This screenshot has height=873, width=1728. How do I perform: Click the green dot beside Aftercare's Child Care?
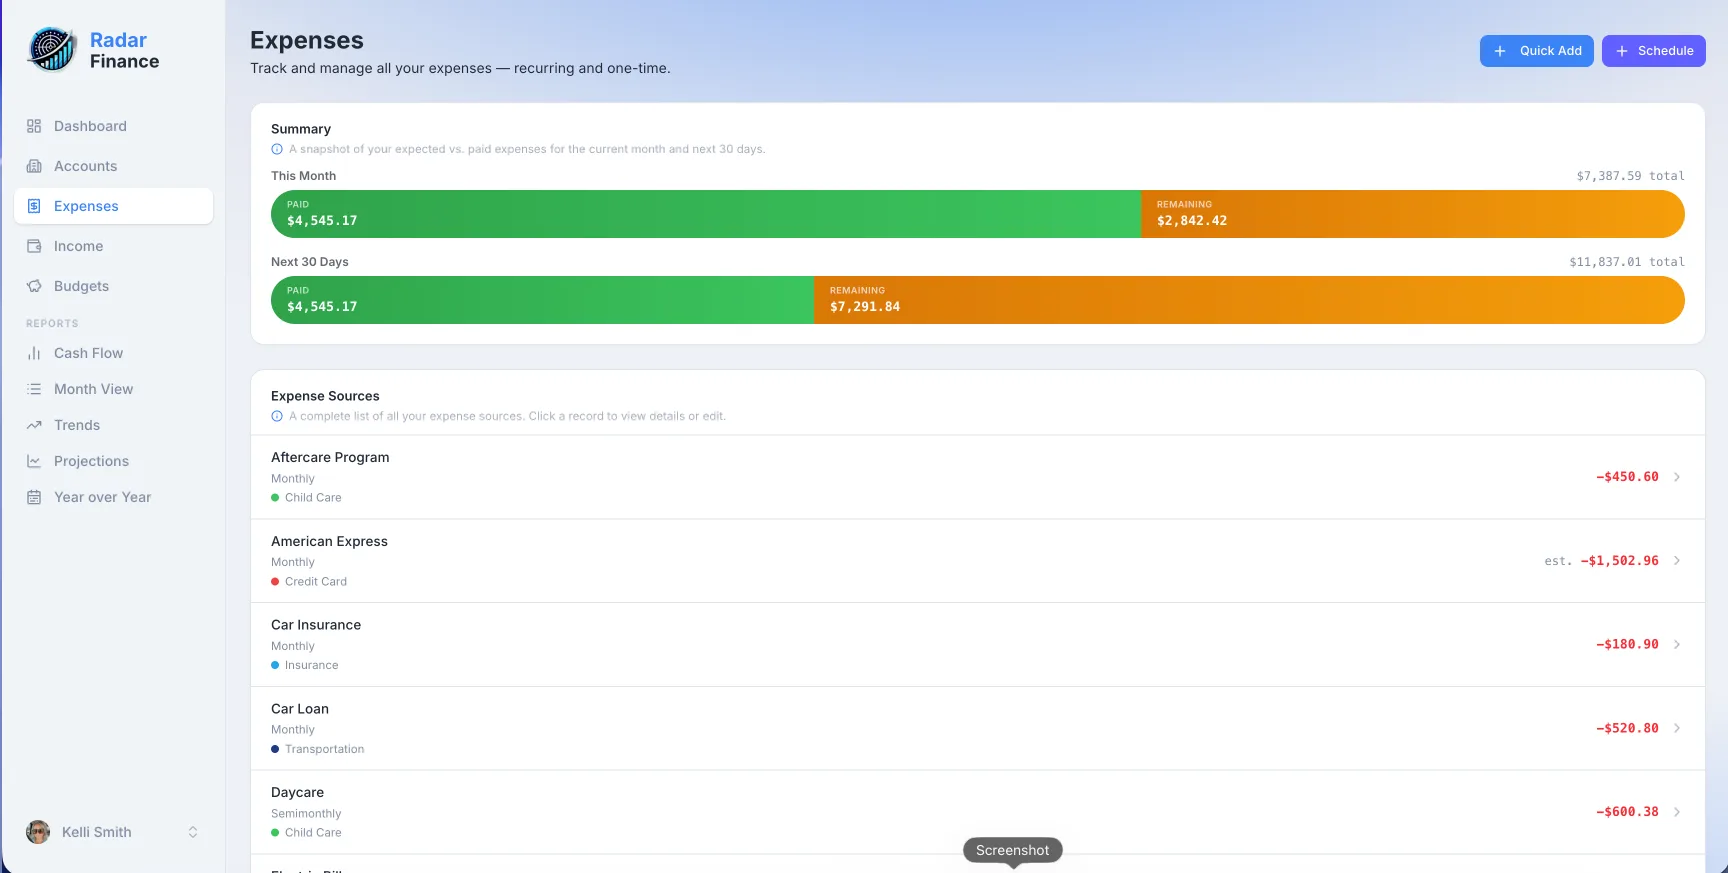pos(275,498)
